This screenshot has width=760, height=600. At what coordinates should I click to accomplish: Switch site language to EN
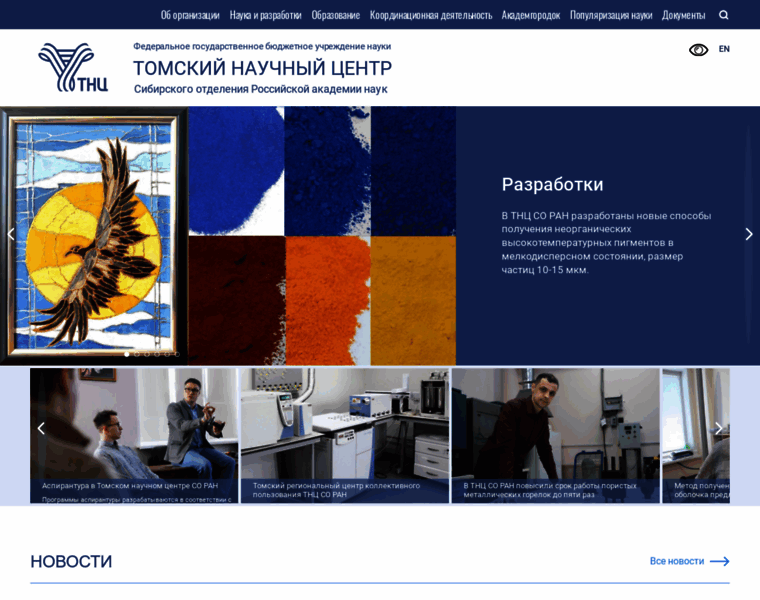724,49
